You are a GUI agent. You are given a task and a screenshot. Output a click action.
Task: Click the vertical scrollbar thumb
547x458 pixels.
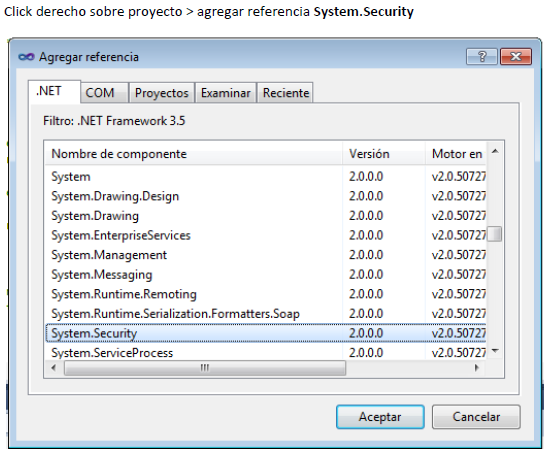495,234
